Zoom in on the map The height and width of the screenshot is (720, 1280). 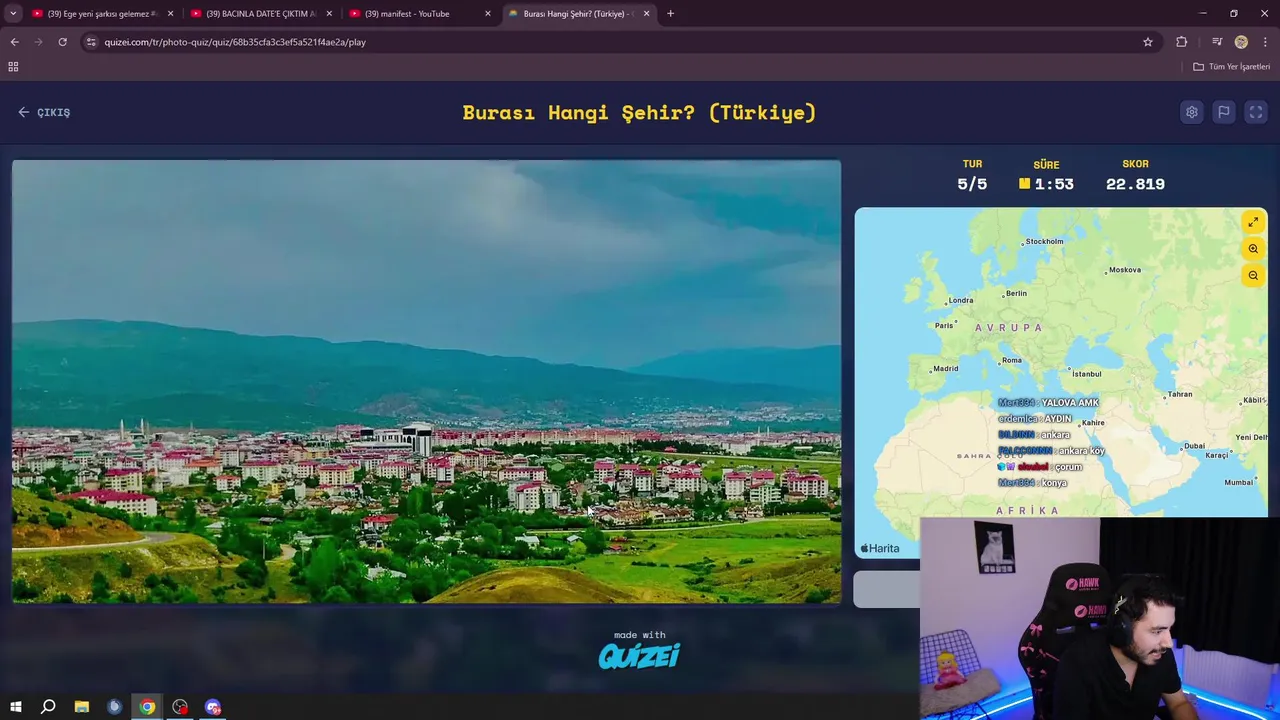(1253, 249)
